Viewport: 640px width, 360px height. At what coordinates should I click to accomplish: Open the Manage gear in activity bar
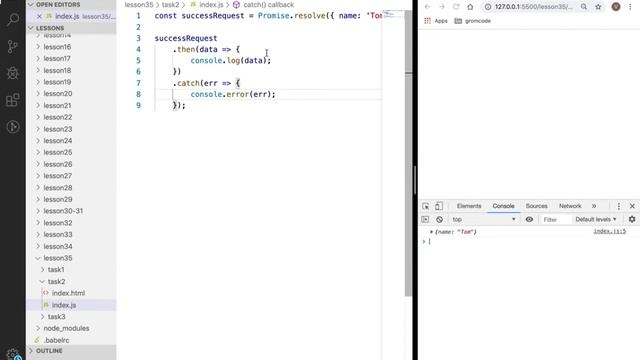click(13, 354)
